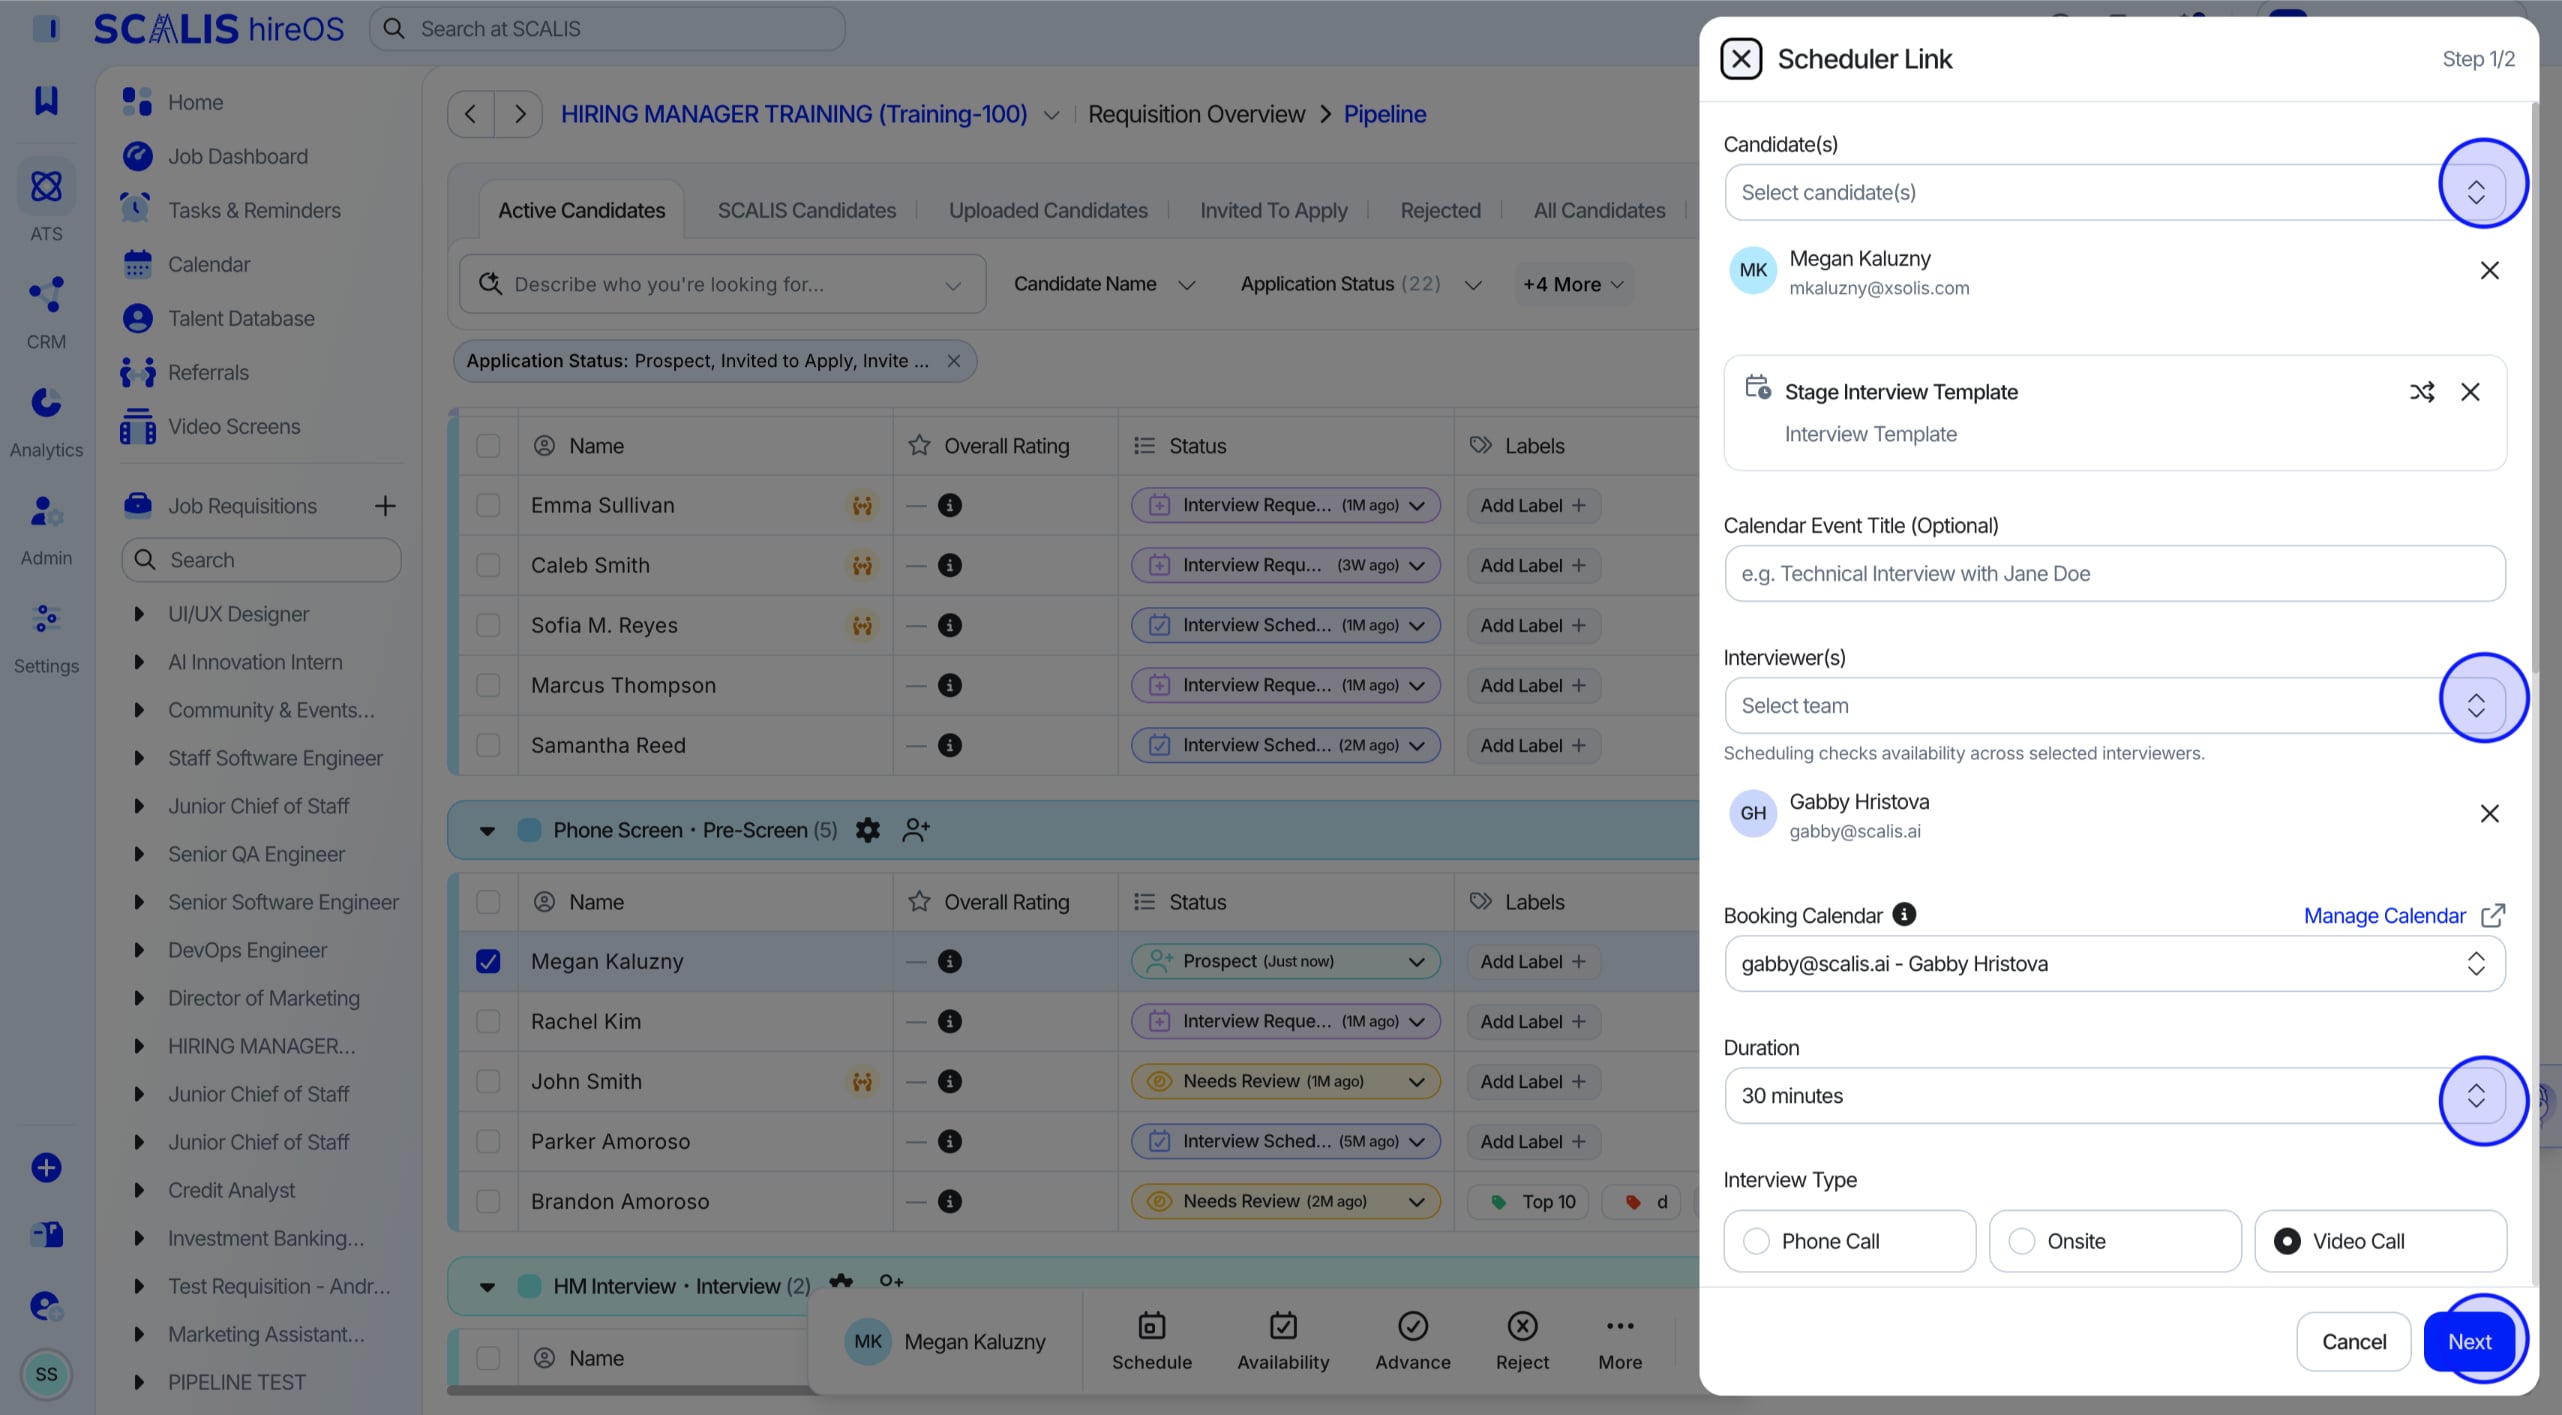The width and height of the screenshot is (2562, 1415).
Task: Click the Calendar Event Title field
Action: (x=2114, y=574)
